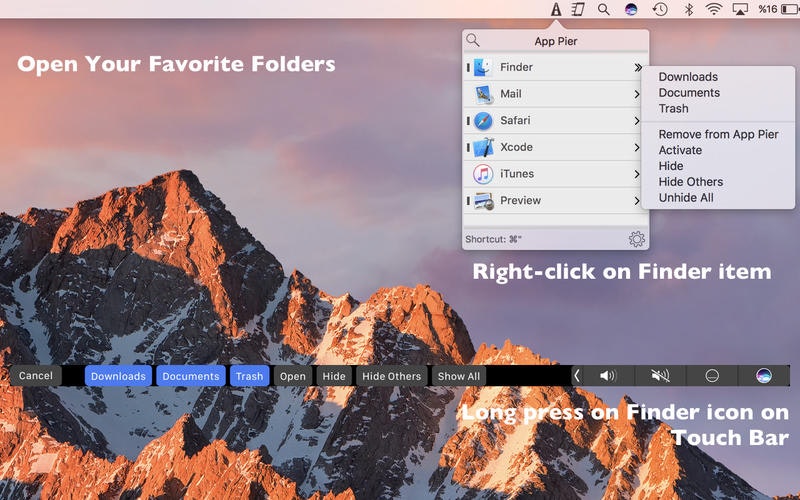Tap Open on the Touch Bar
This screenshot has height=500, width=800.
(293, 376)
